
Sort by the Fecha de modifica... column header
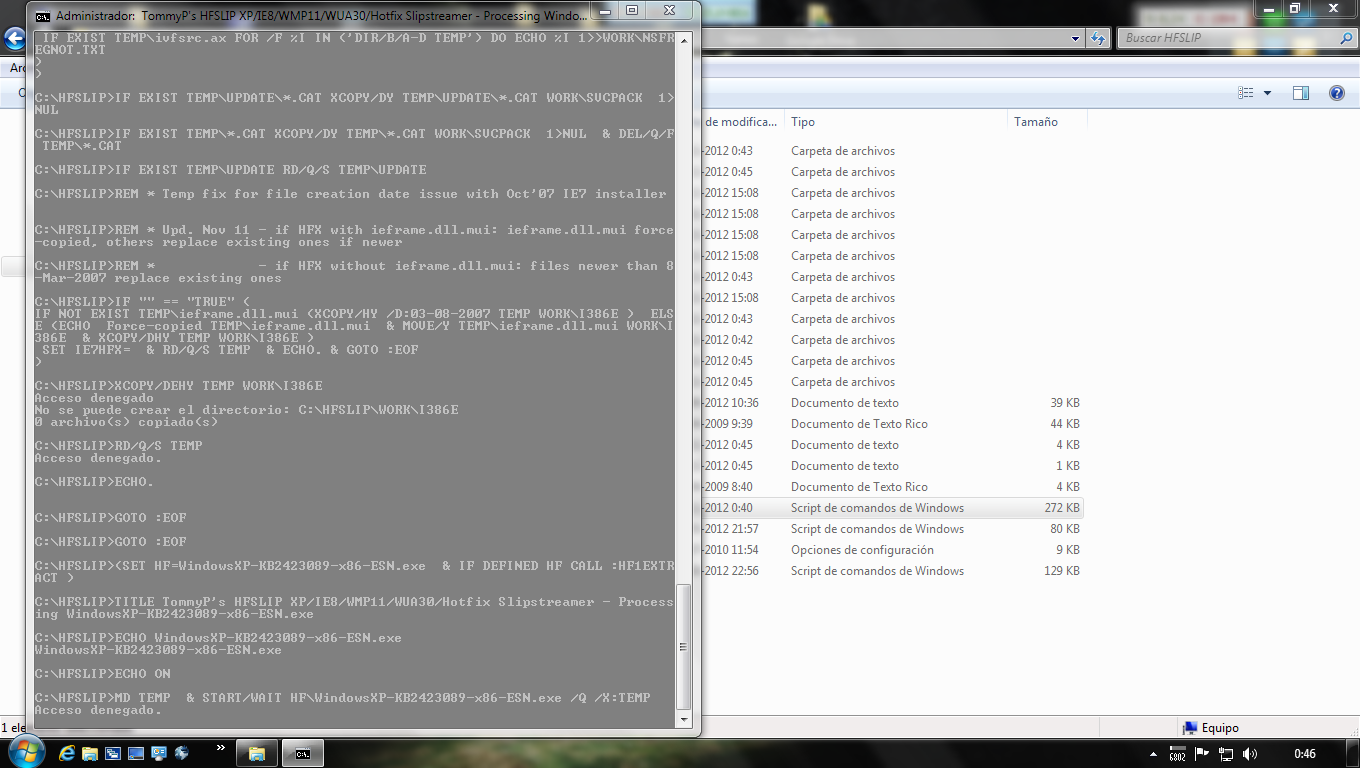coord(742,122)
